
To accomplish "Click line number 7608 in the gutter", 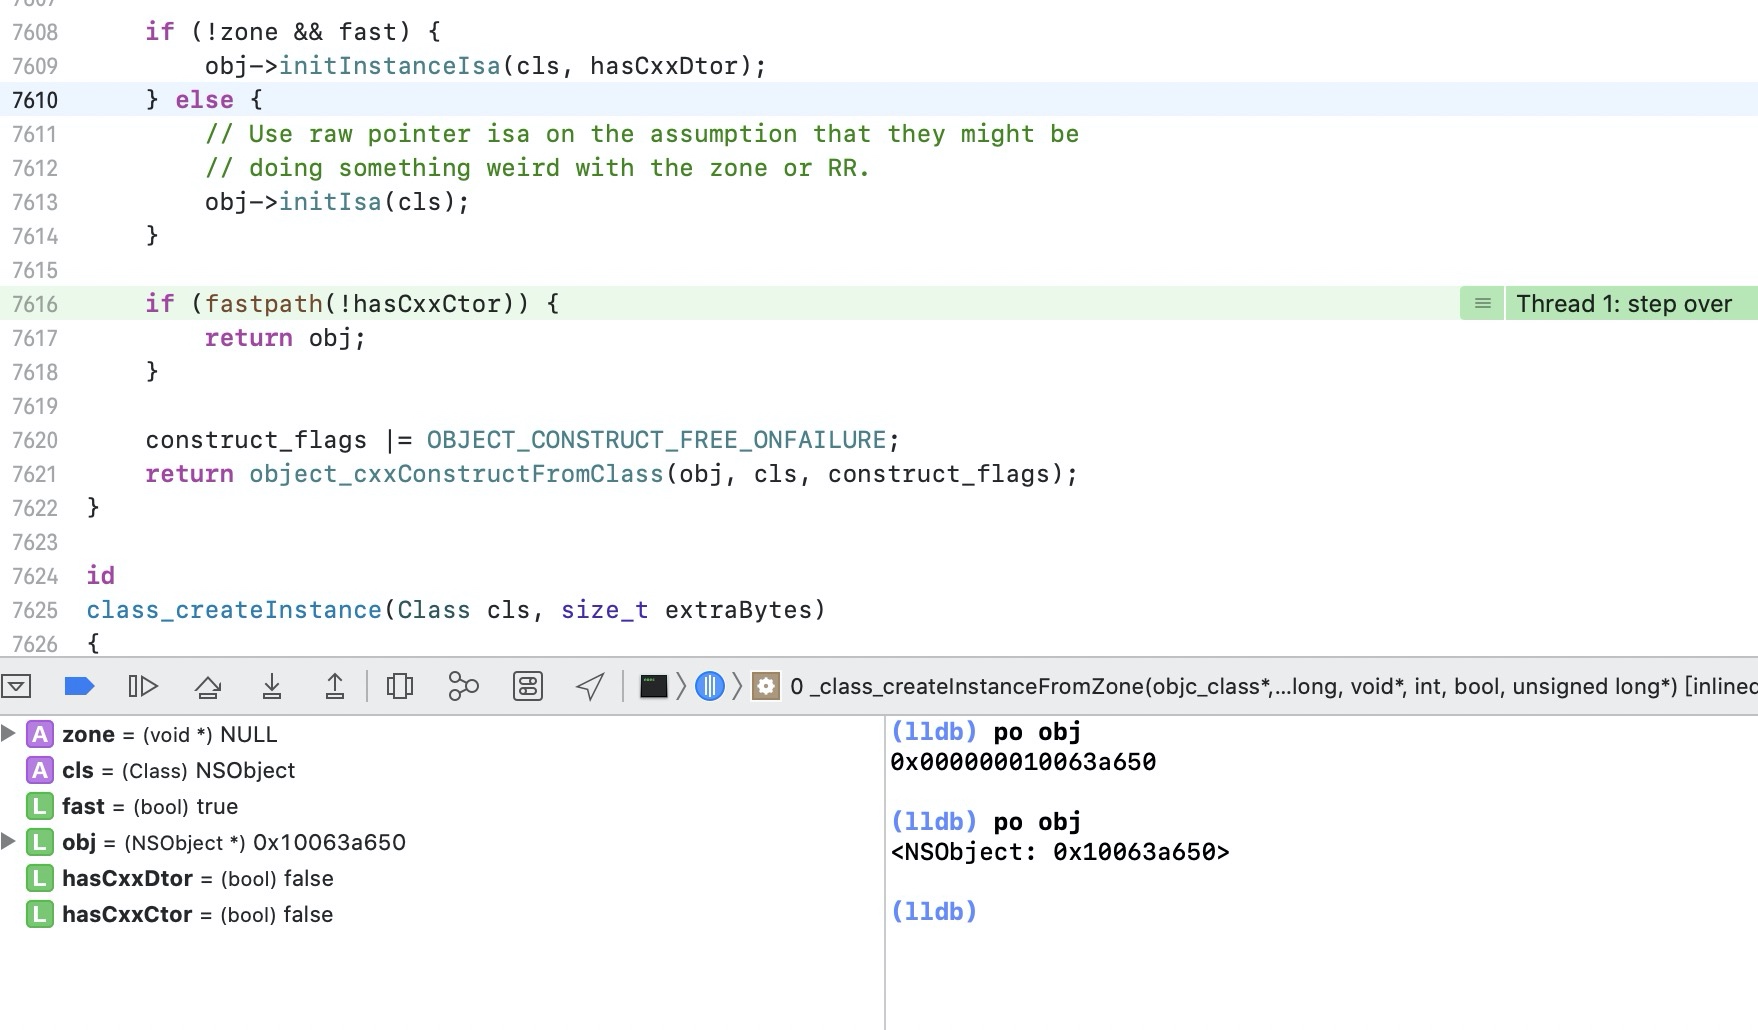I will [x=35, y=32].
